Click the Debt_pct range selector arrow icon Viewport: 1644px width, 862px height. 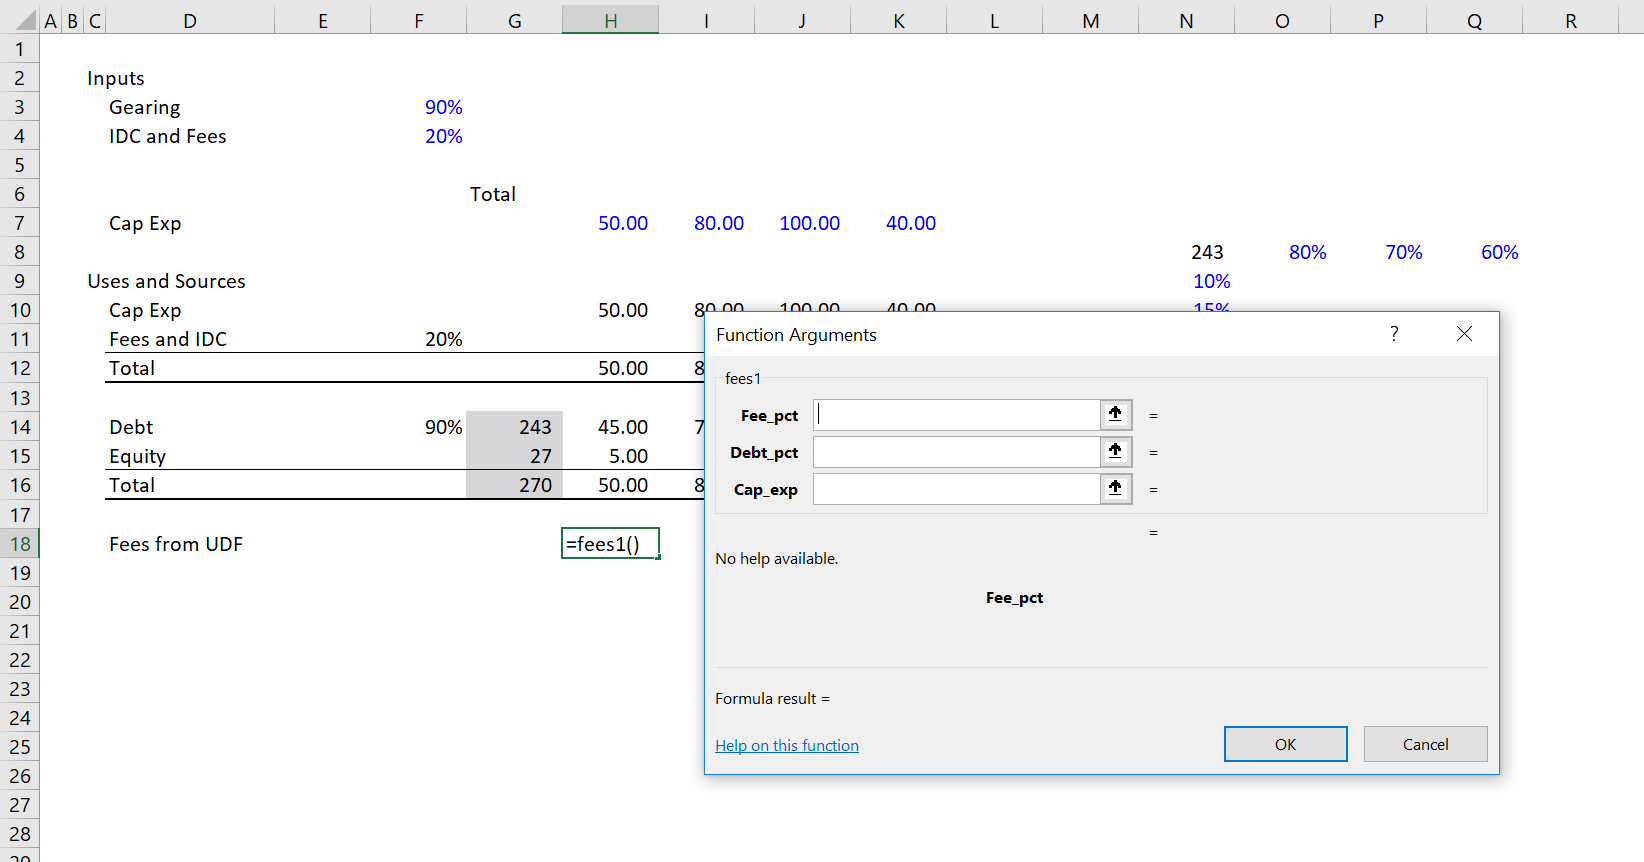1115,451
